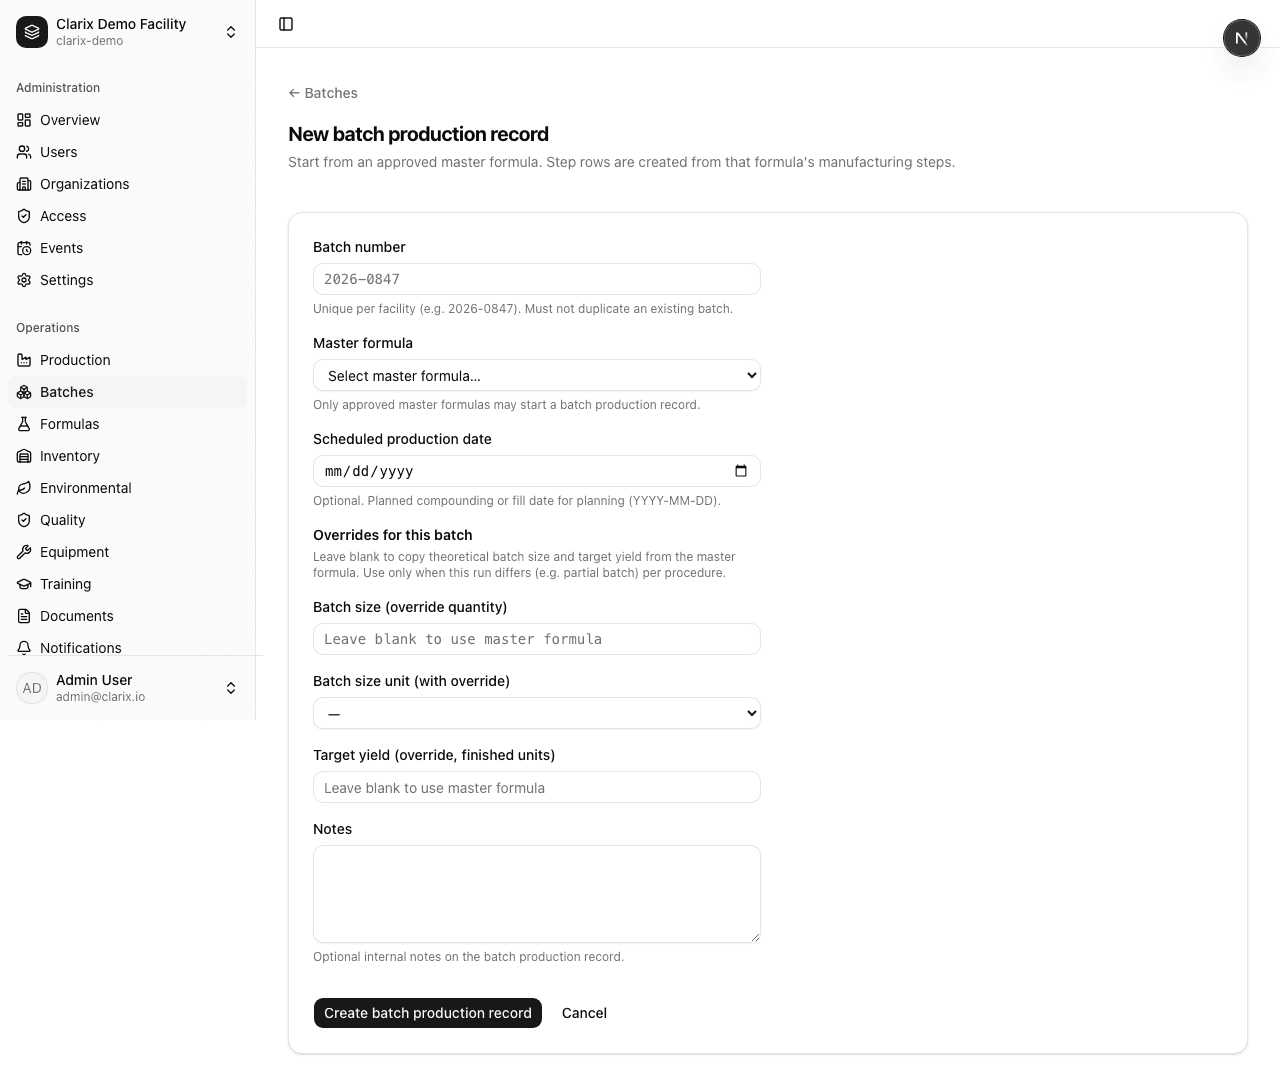This screenshot has width=1280, height=1086.
Task: Expand the facility switcher chevron
Action: 231,32
